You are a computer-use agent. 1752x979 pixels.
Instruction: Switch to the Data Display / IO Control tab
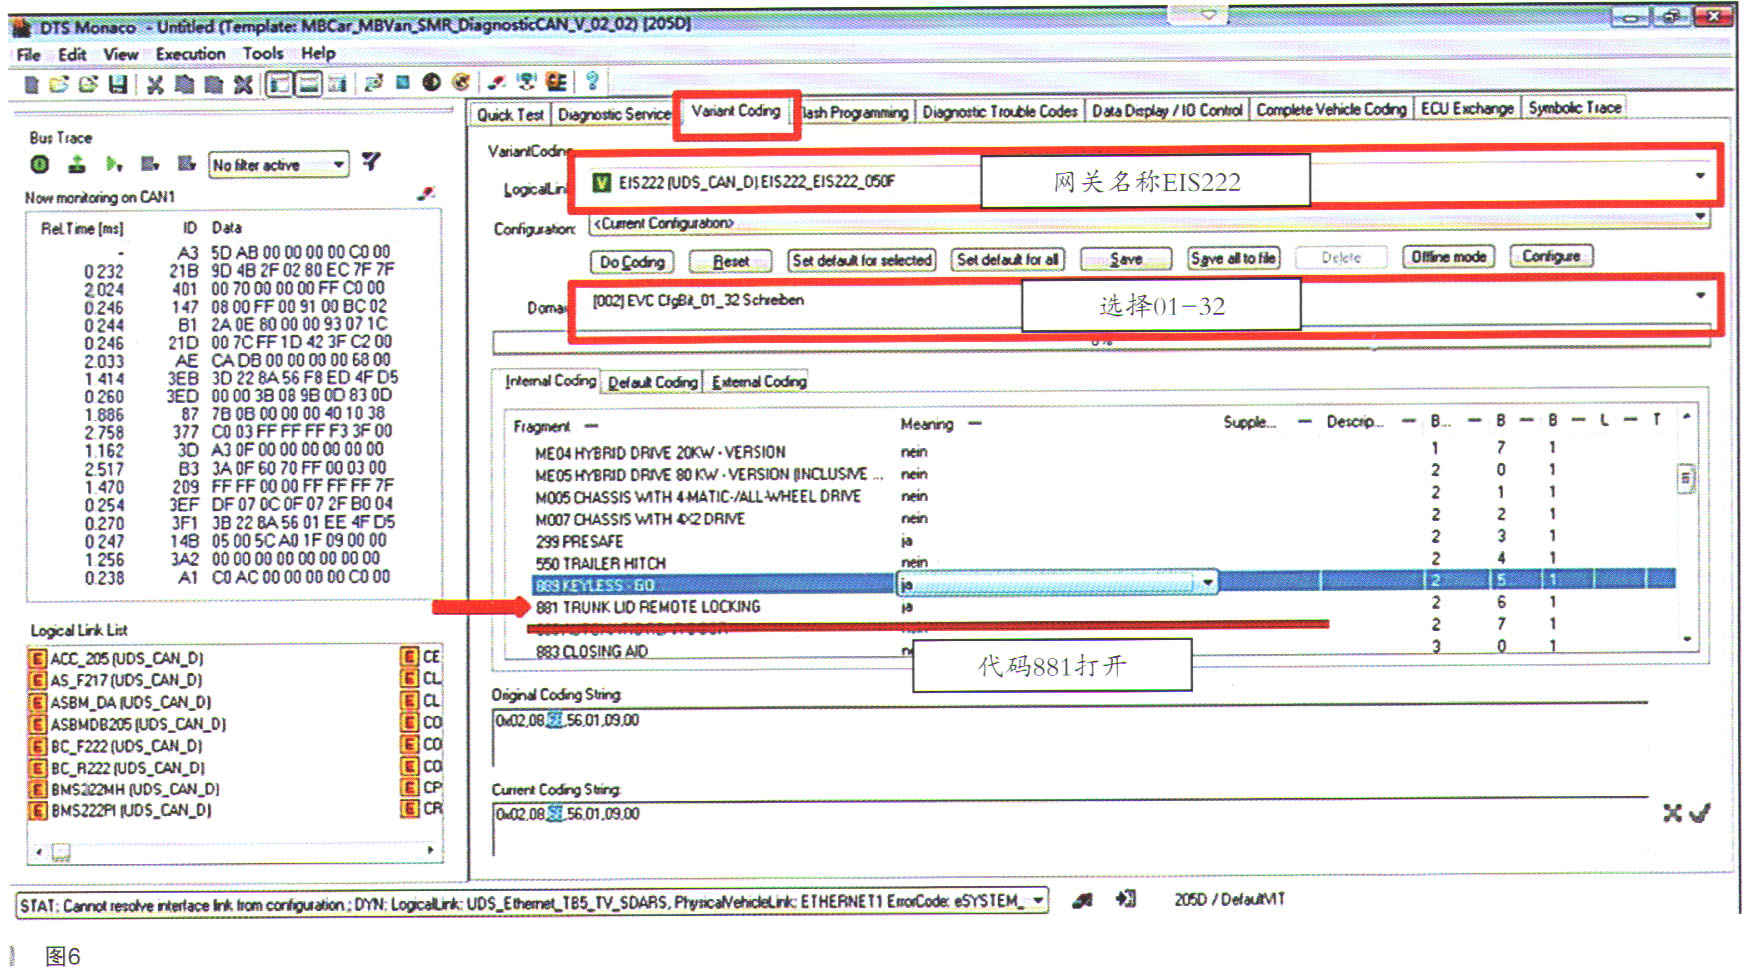pyautogui.click(x=1167, y=111)
